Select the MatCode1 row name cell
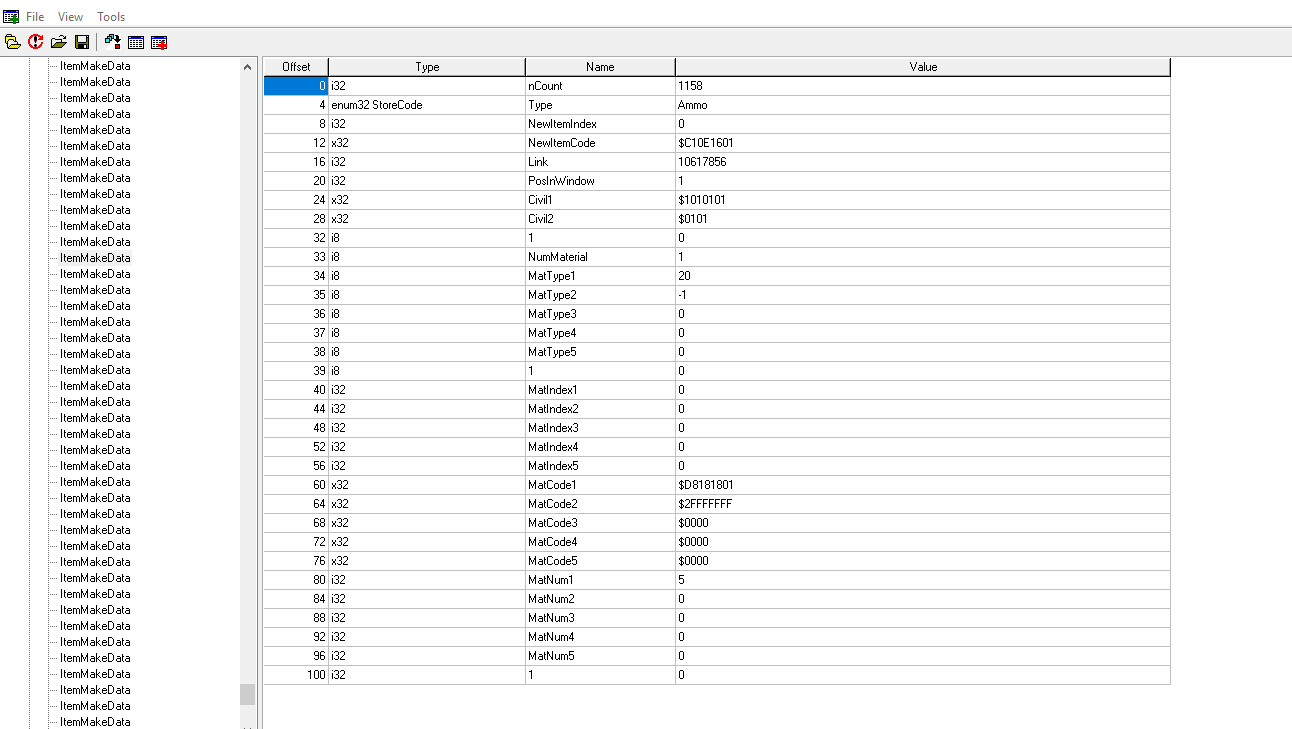 click(x=600, y=485)
